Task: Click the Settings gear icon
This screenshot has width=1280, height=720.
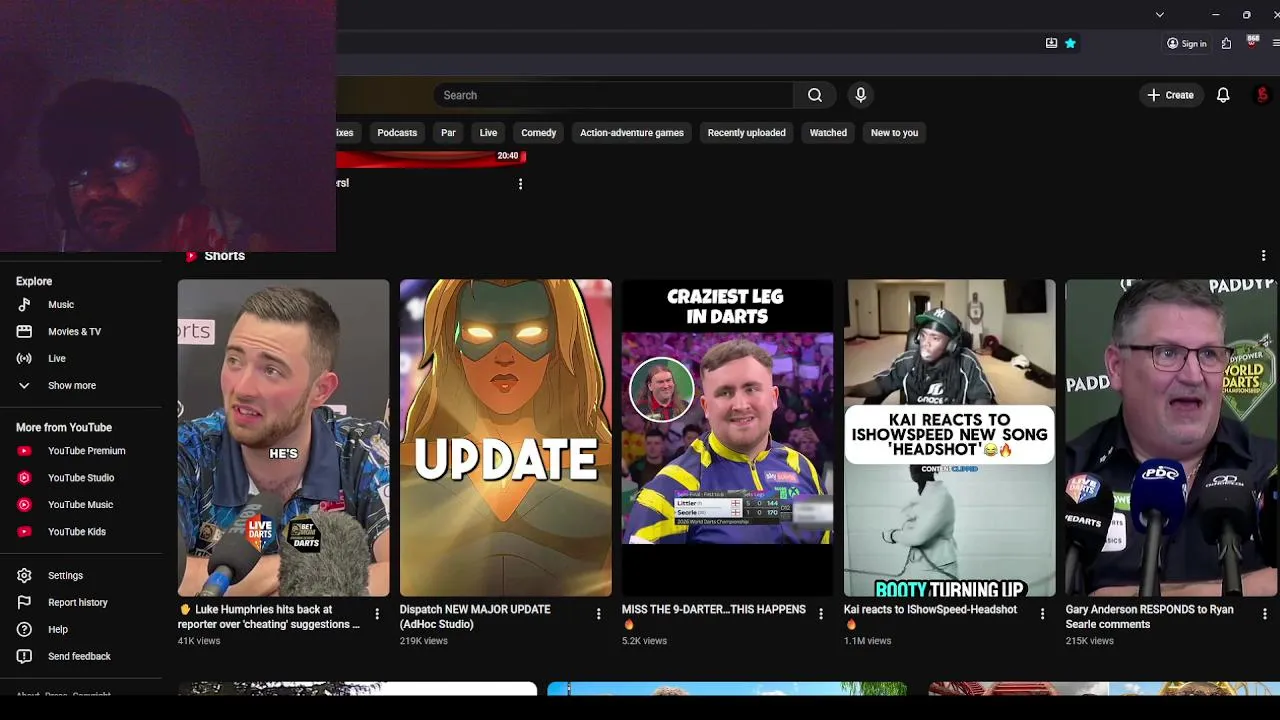Action: click(24, 576)
